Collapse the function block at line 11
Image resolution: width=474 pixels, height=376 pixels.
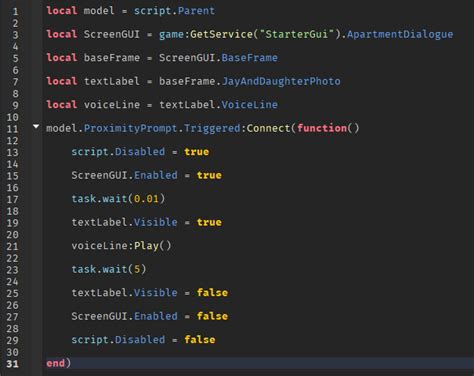pos(36,126)
